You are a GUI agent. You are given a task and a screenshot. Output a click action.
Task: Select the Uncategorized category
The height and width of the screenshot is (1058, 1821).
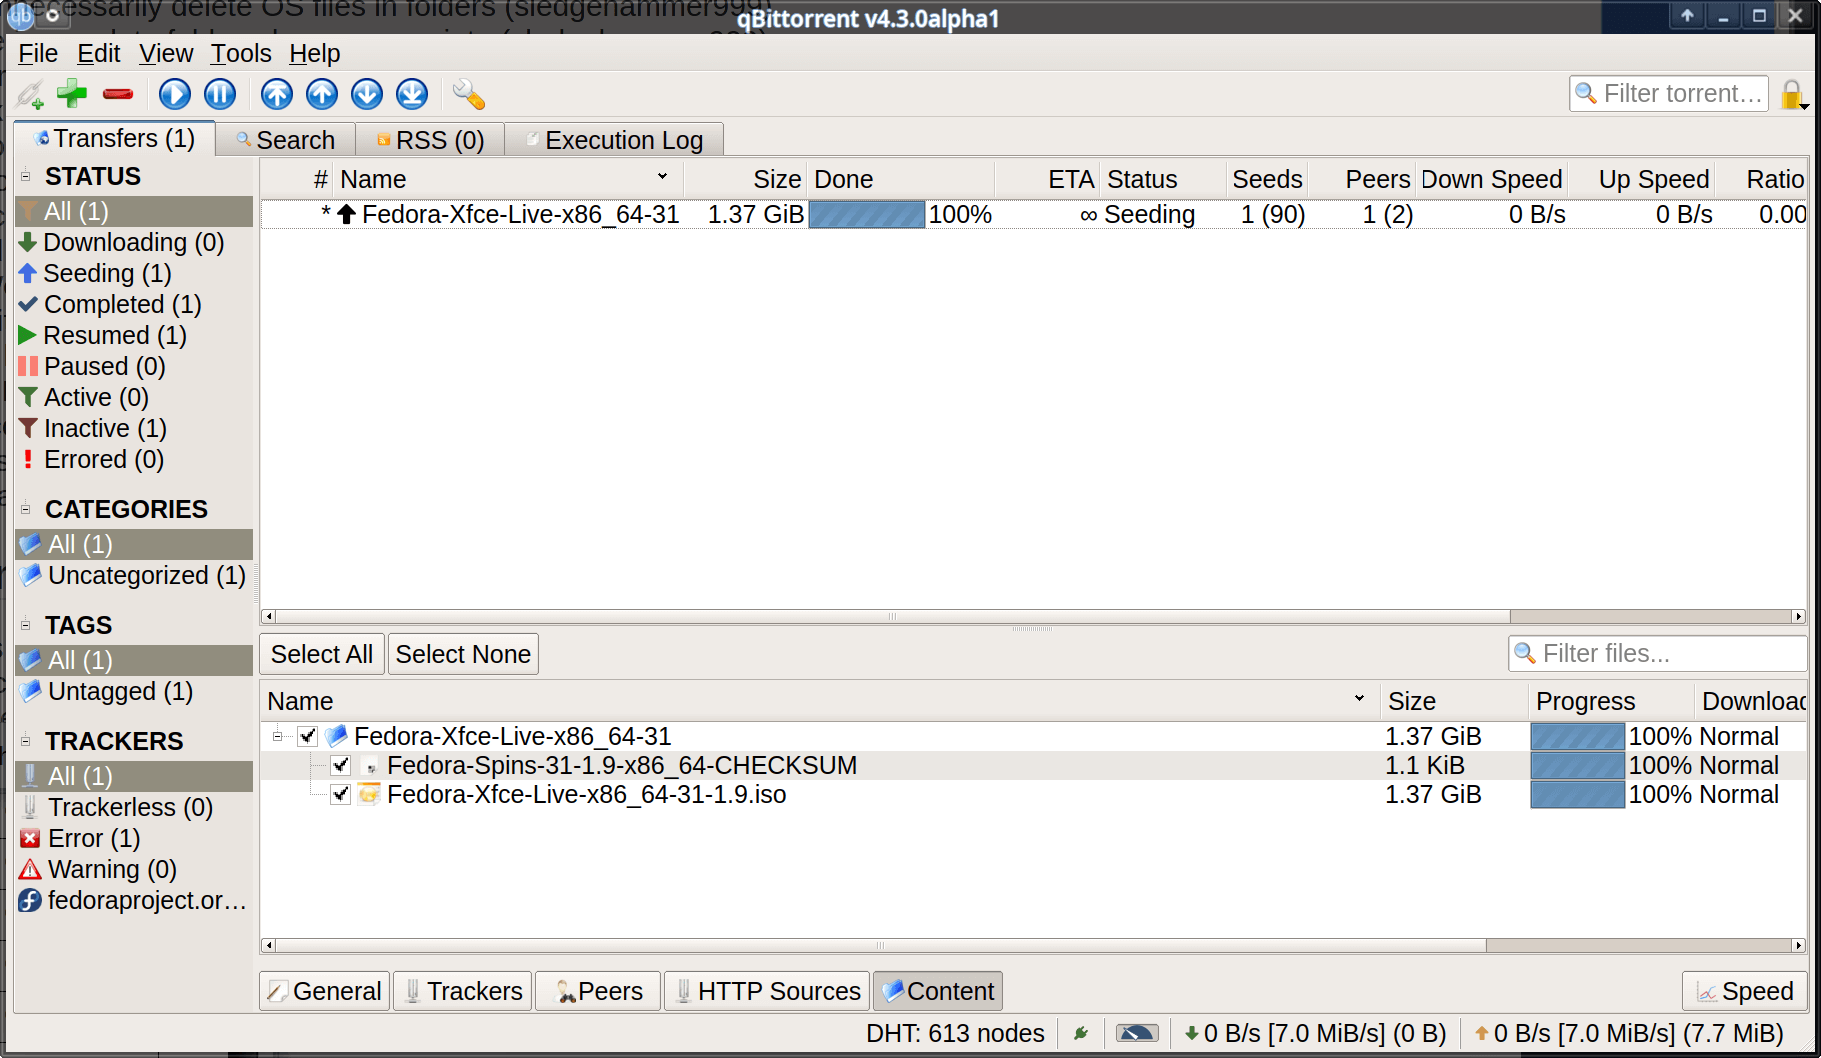coord(134,575)
